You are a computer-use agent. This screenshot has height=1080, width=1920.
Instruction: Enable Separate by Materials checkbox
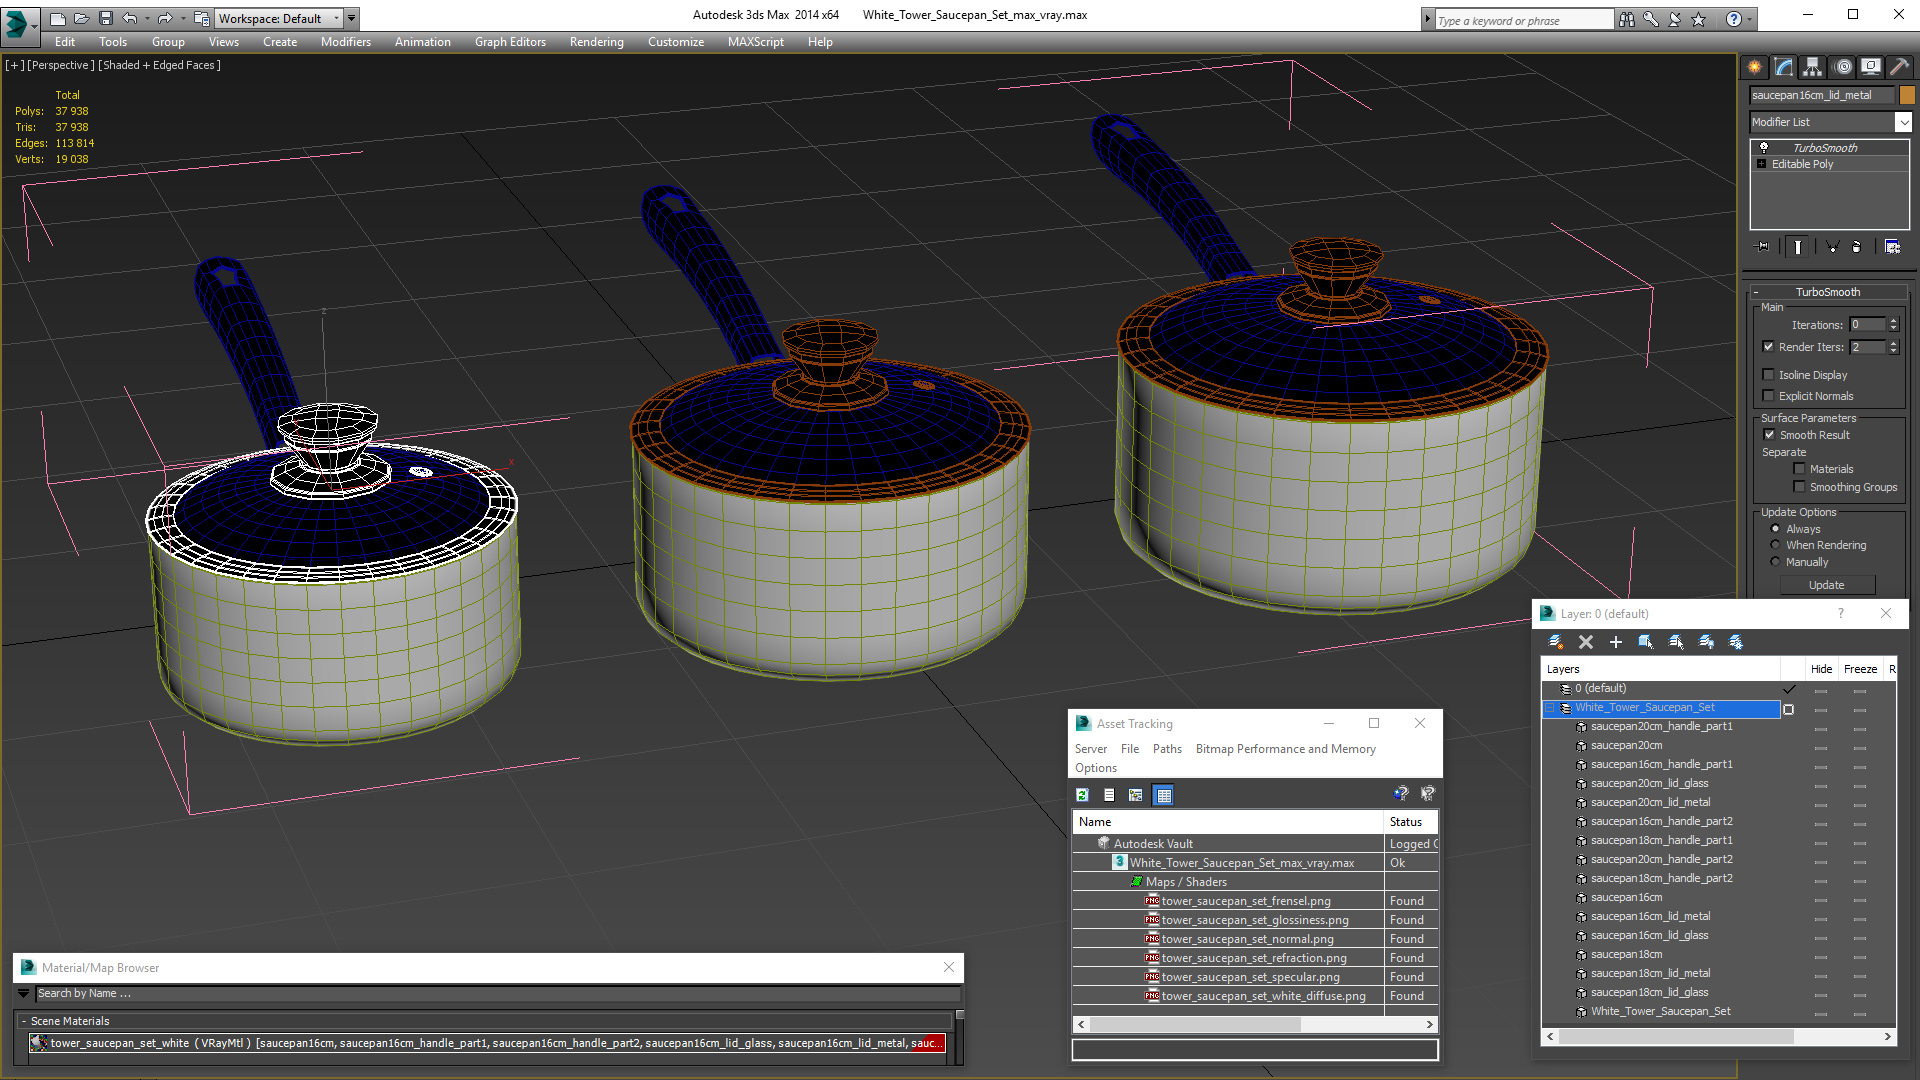click(x=1799, y=469)
